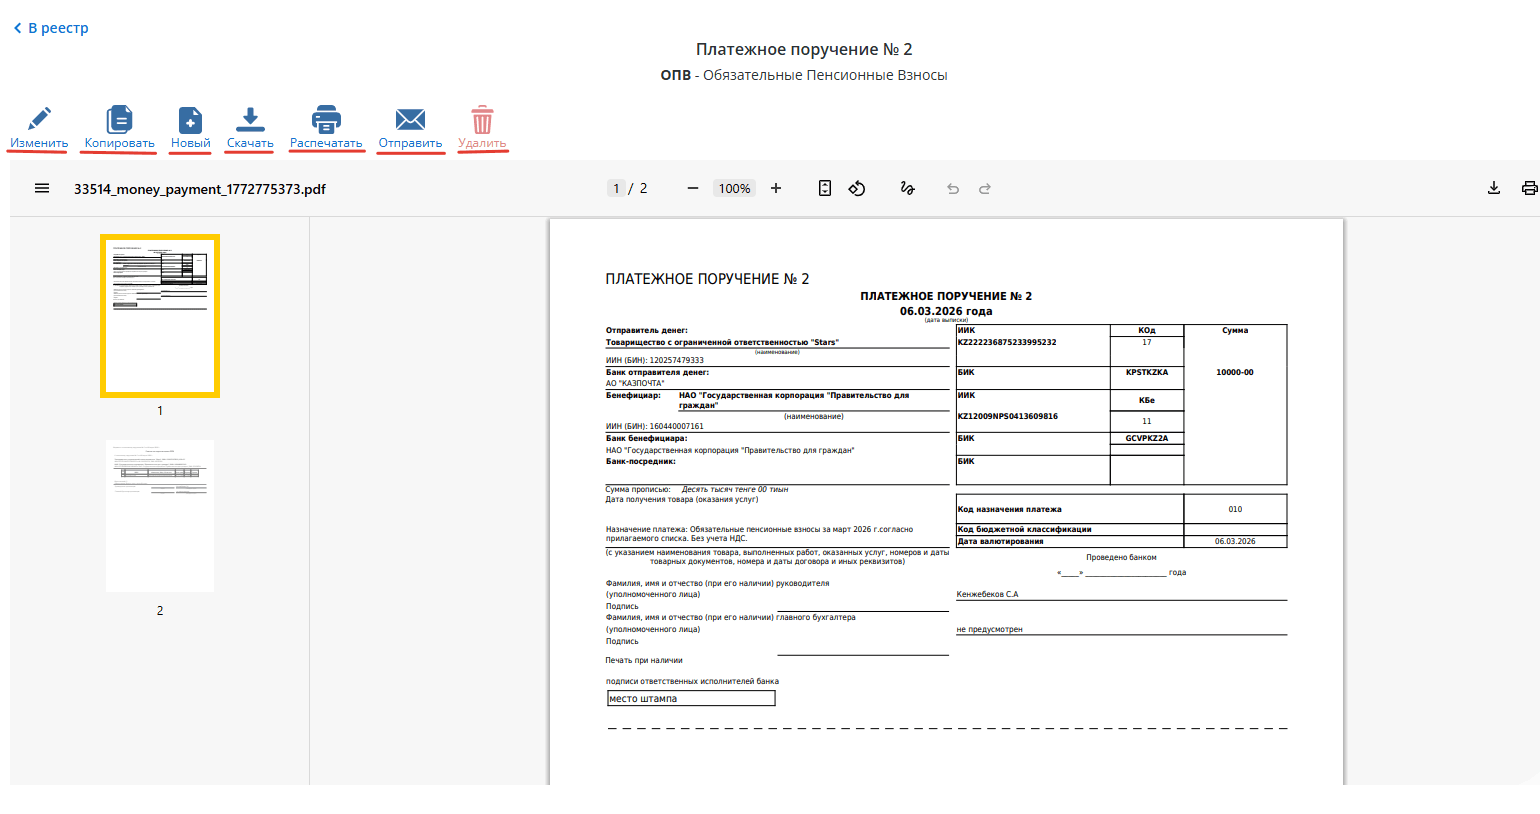
Task: Click the 100% zoom level field
Action: point(734,188)
